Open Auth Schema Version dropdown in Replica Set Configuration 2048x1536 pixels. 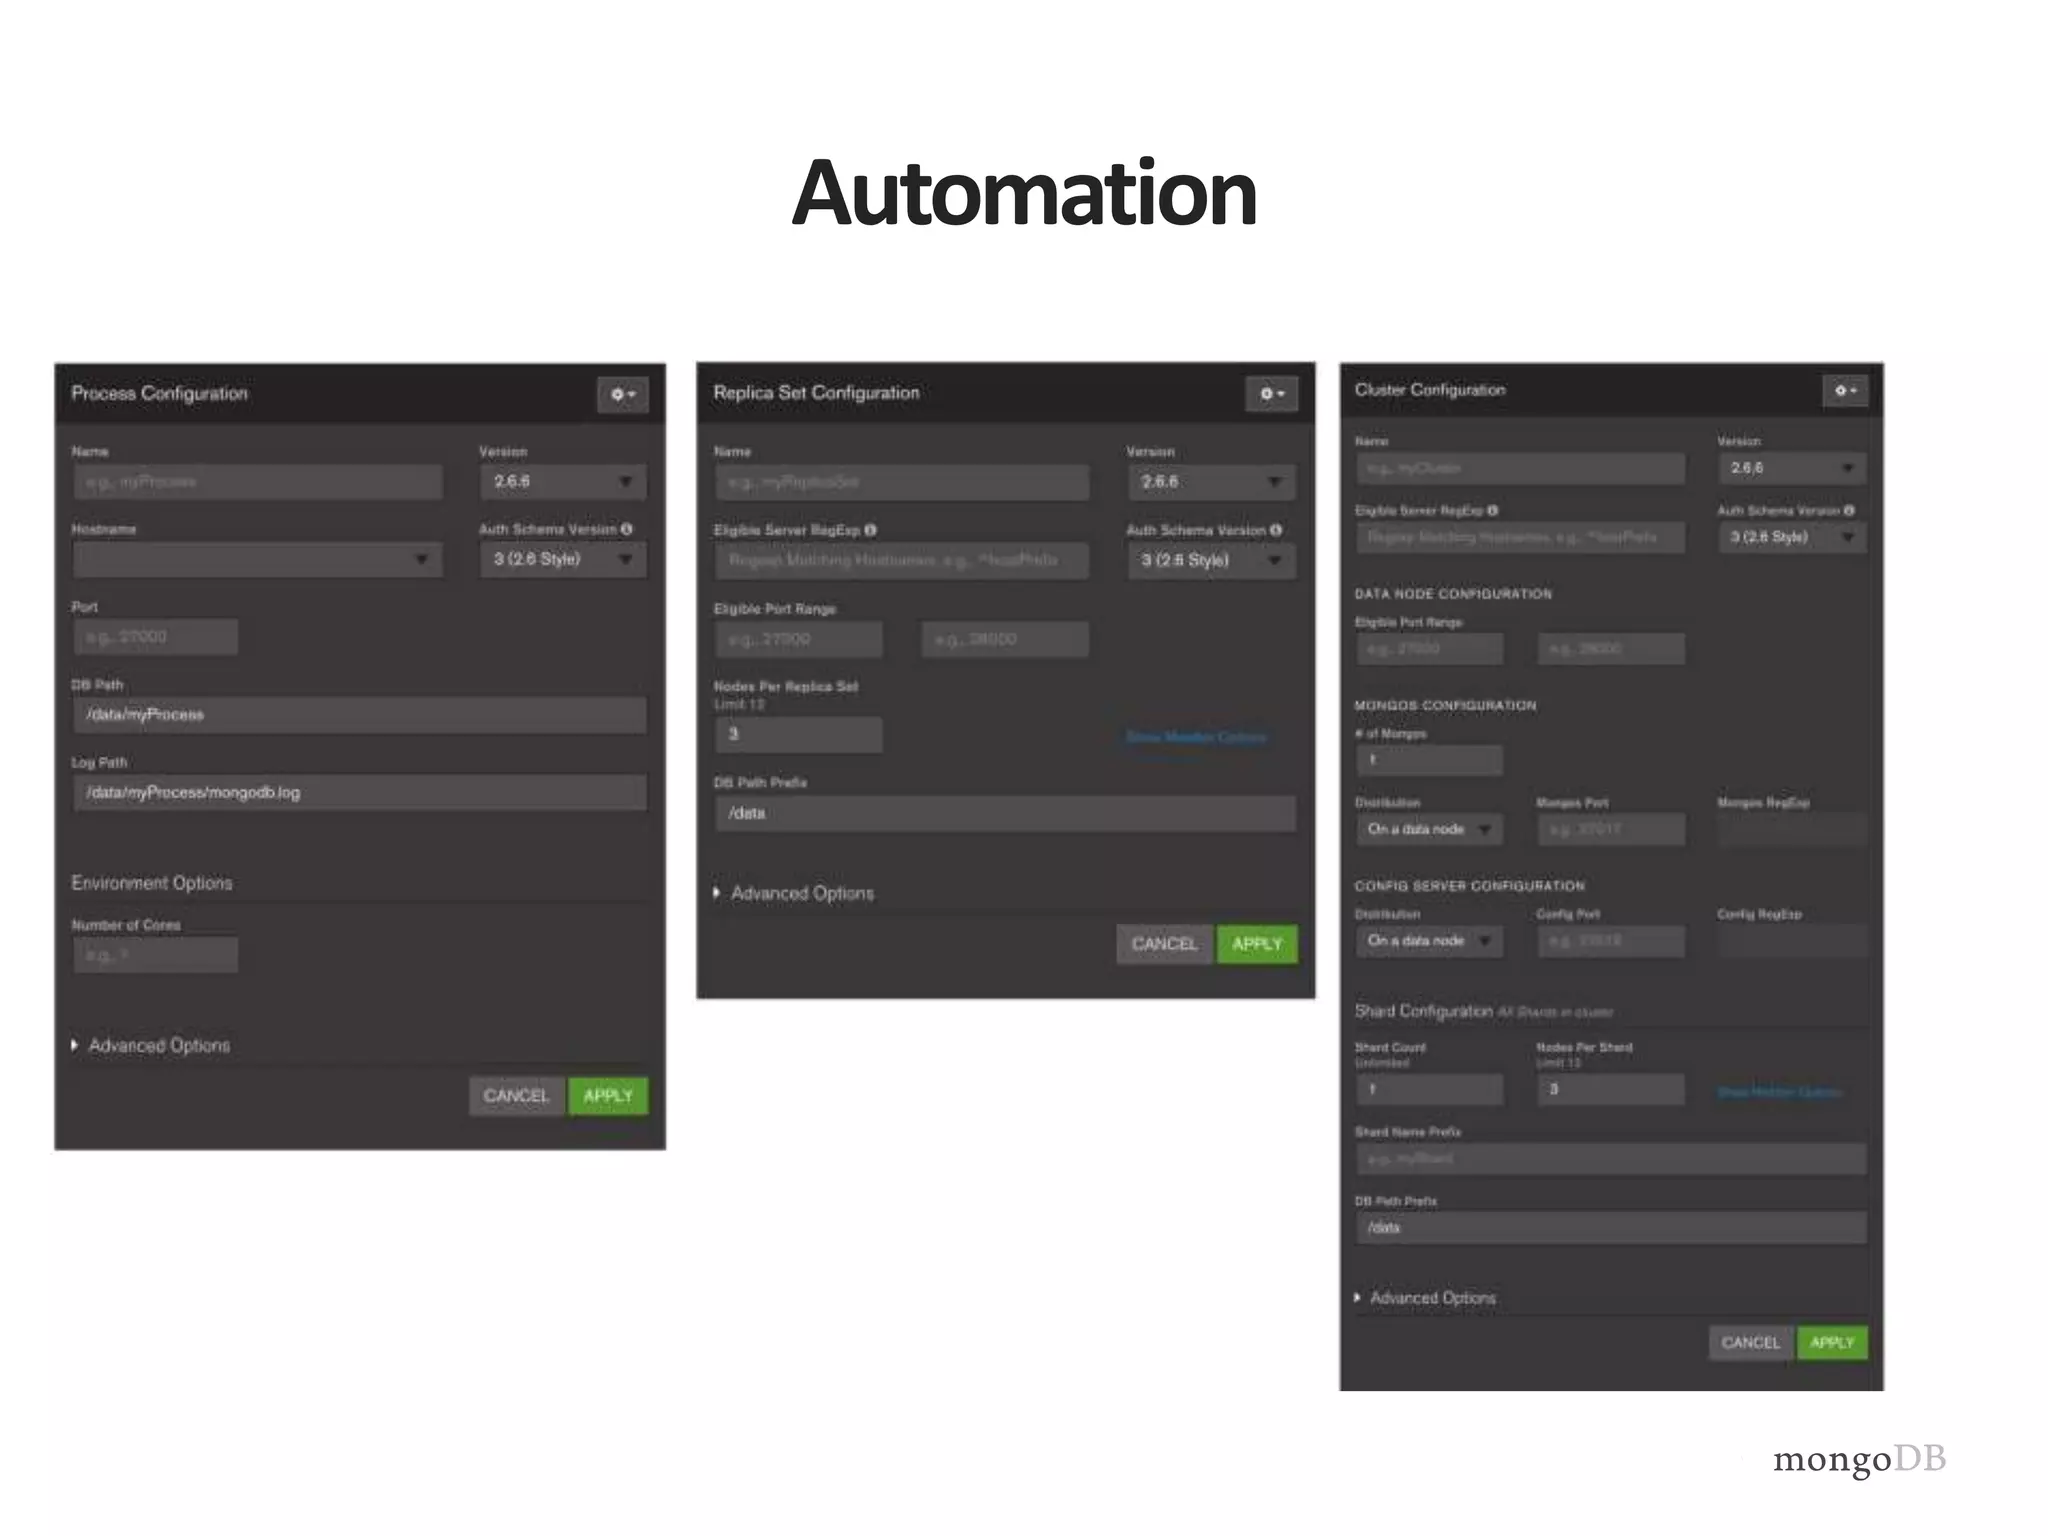1211,560
